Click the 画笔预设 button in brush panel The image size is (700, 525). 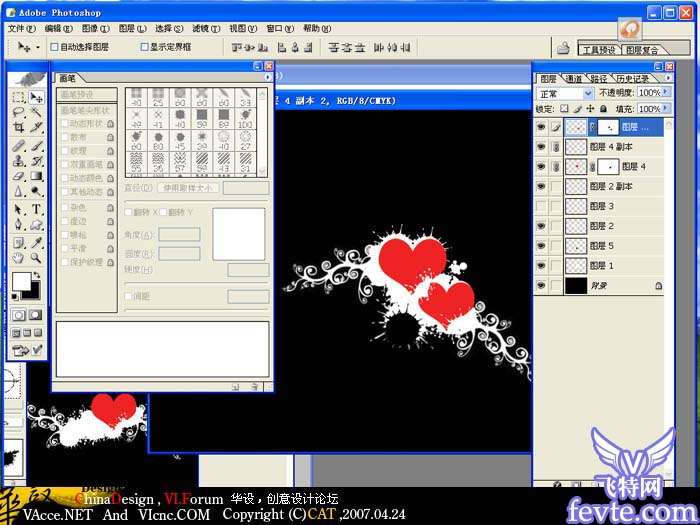[x=77, y=95]
